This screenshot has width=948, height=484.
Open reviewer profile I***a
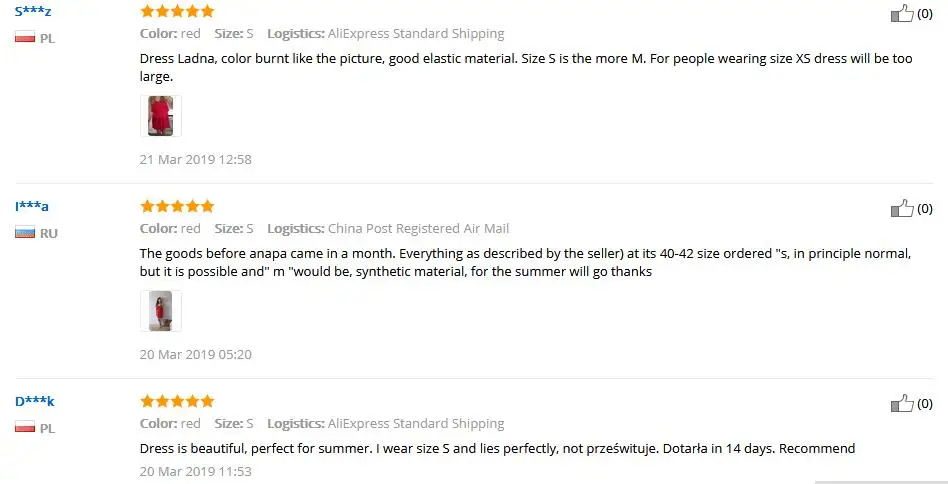[32, 207]
